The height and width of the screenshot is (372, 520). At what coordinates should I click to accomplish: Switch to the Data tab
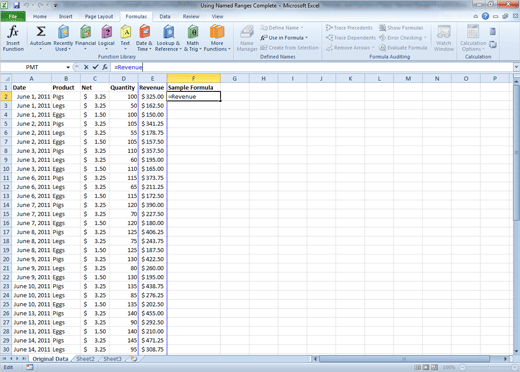click(165, 16)
